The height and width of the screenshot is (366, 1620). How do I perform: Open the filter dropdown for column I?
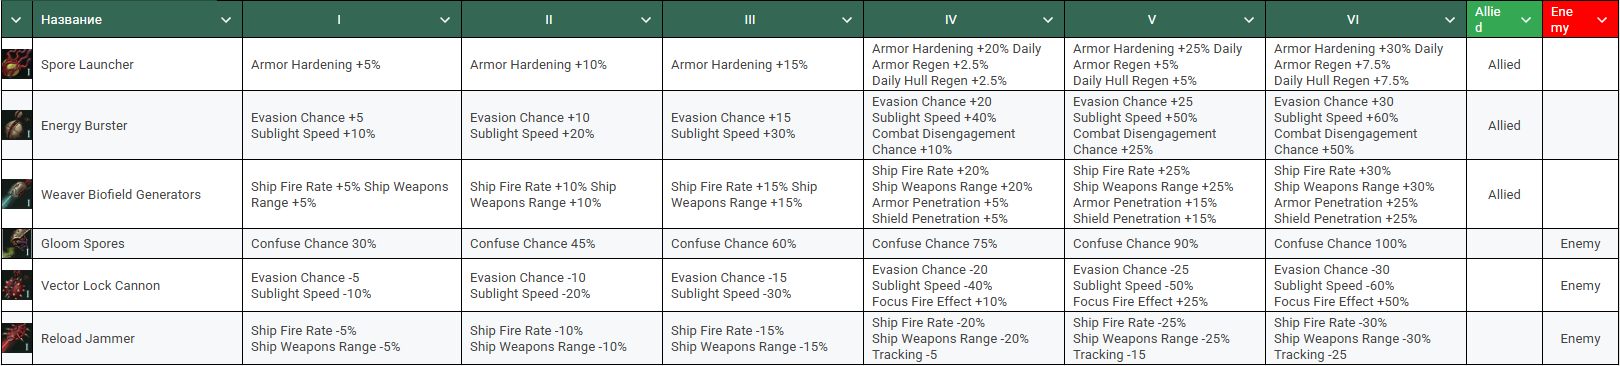(x=445, y=19)
